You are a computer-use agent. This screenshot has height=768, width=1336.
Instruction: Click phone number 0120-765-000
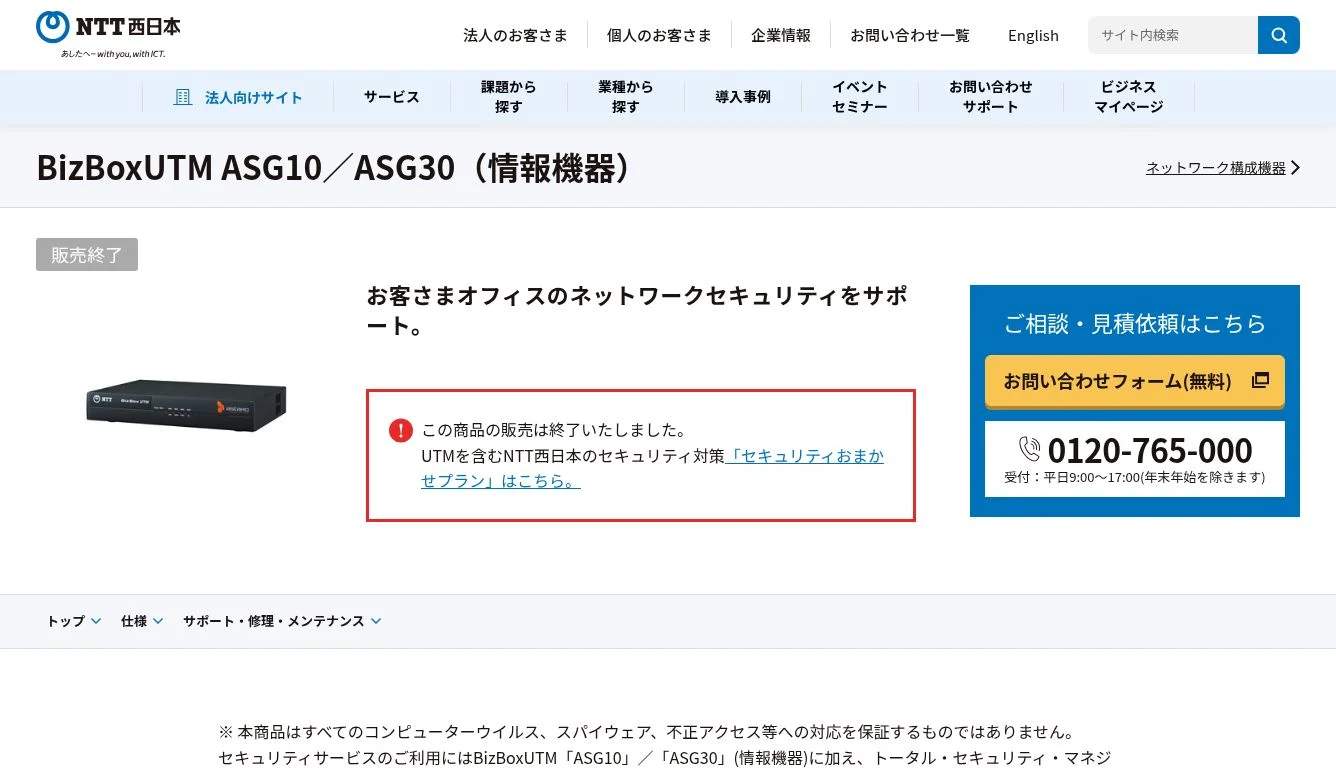coord(1150,450)
